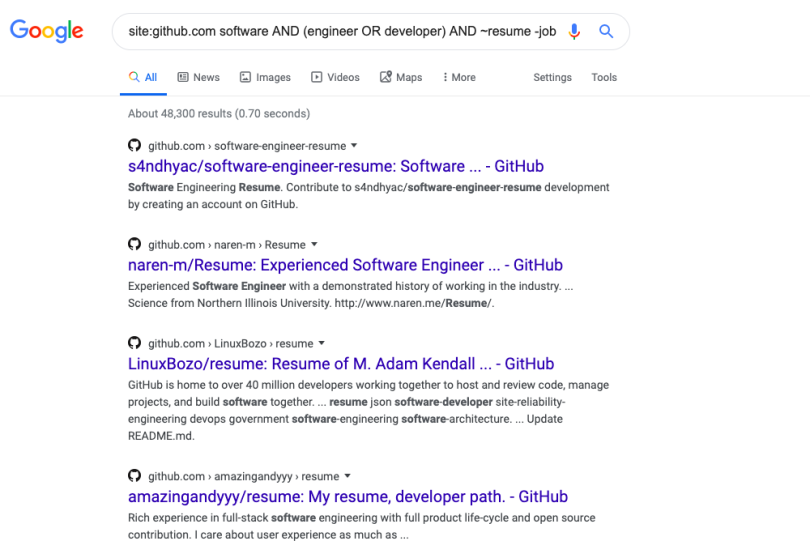Open amazingandyyy/resume developer path link
The width and height of the screenshot is (810, 541).
click(348, 497)
